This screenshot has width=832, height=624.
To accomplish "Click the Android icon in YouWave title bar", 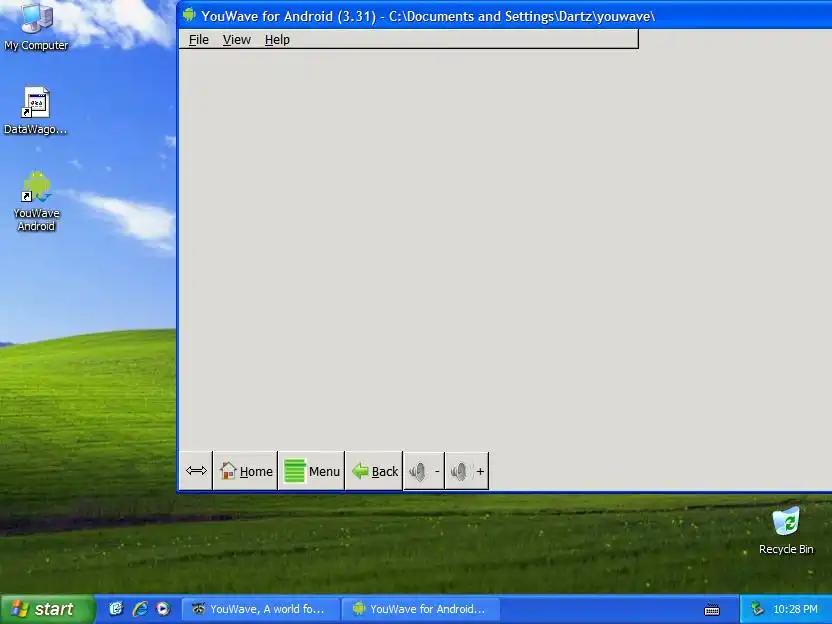I will pos(189,15).
